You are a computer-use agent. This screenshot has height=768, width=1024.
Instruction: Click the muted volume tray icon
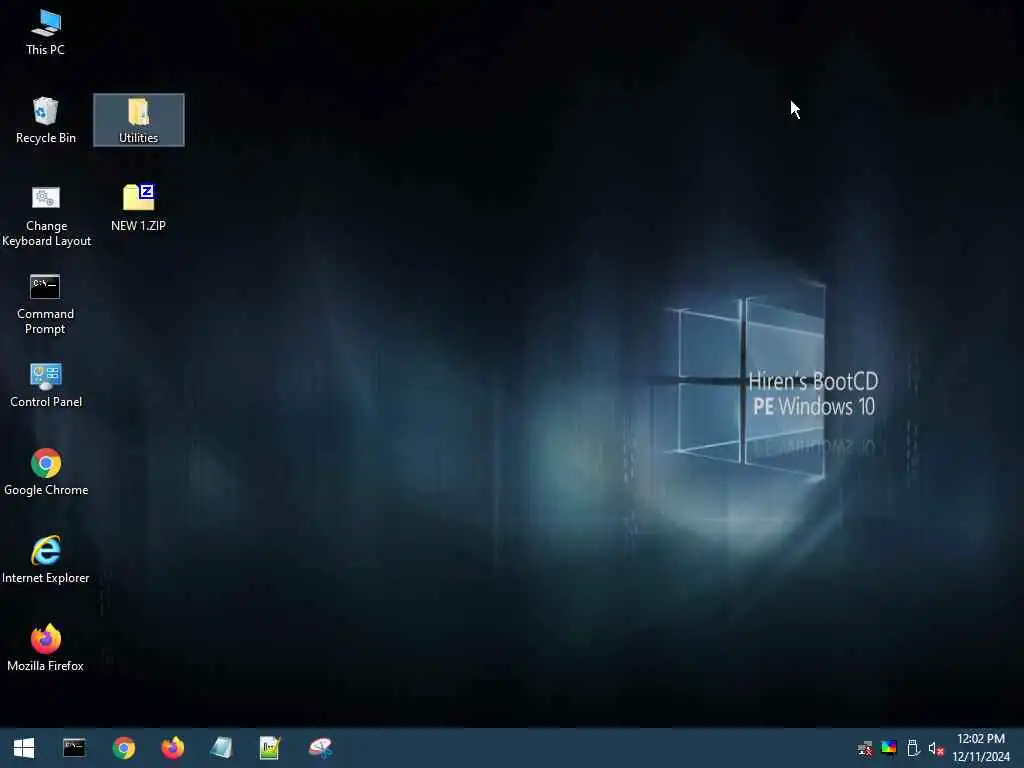click(936, 749)
